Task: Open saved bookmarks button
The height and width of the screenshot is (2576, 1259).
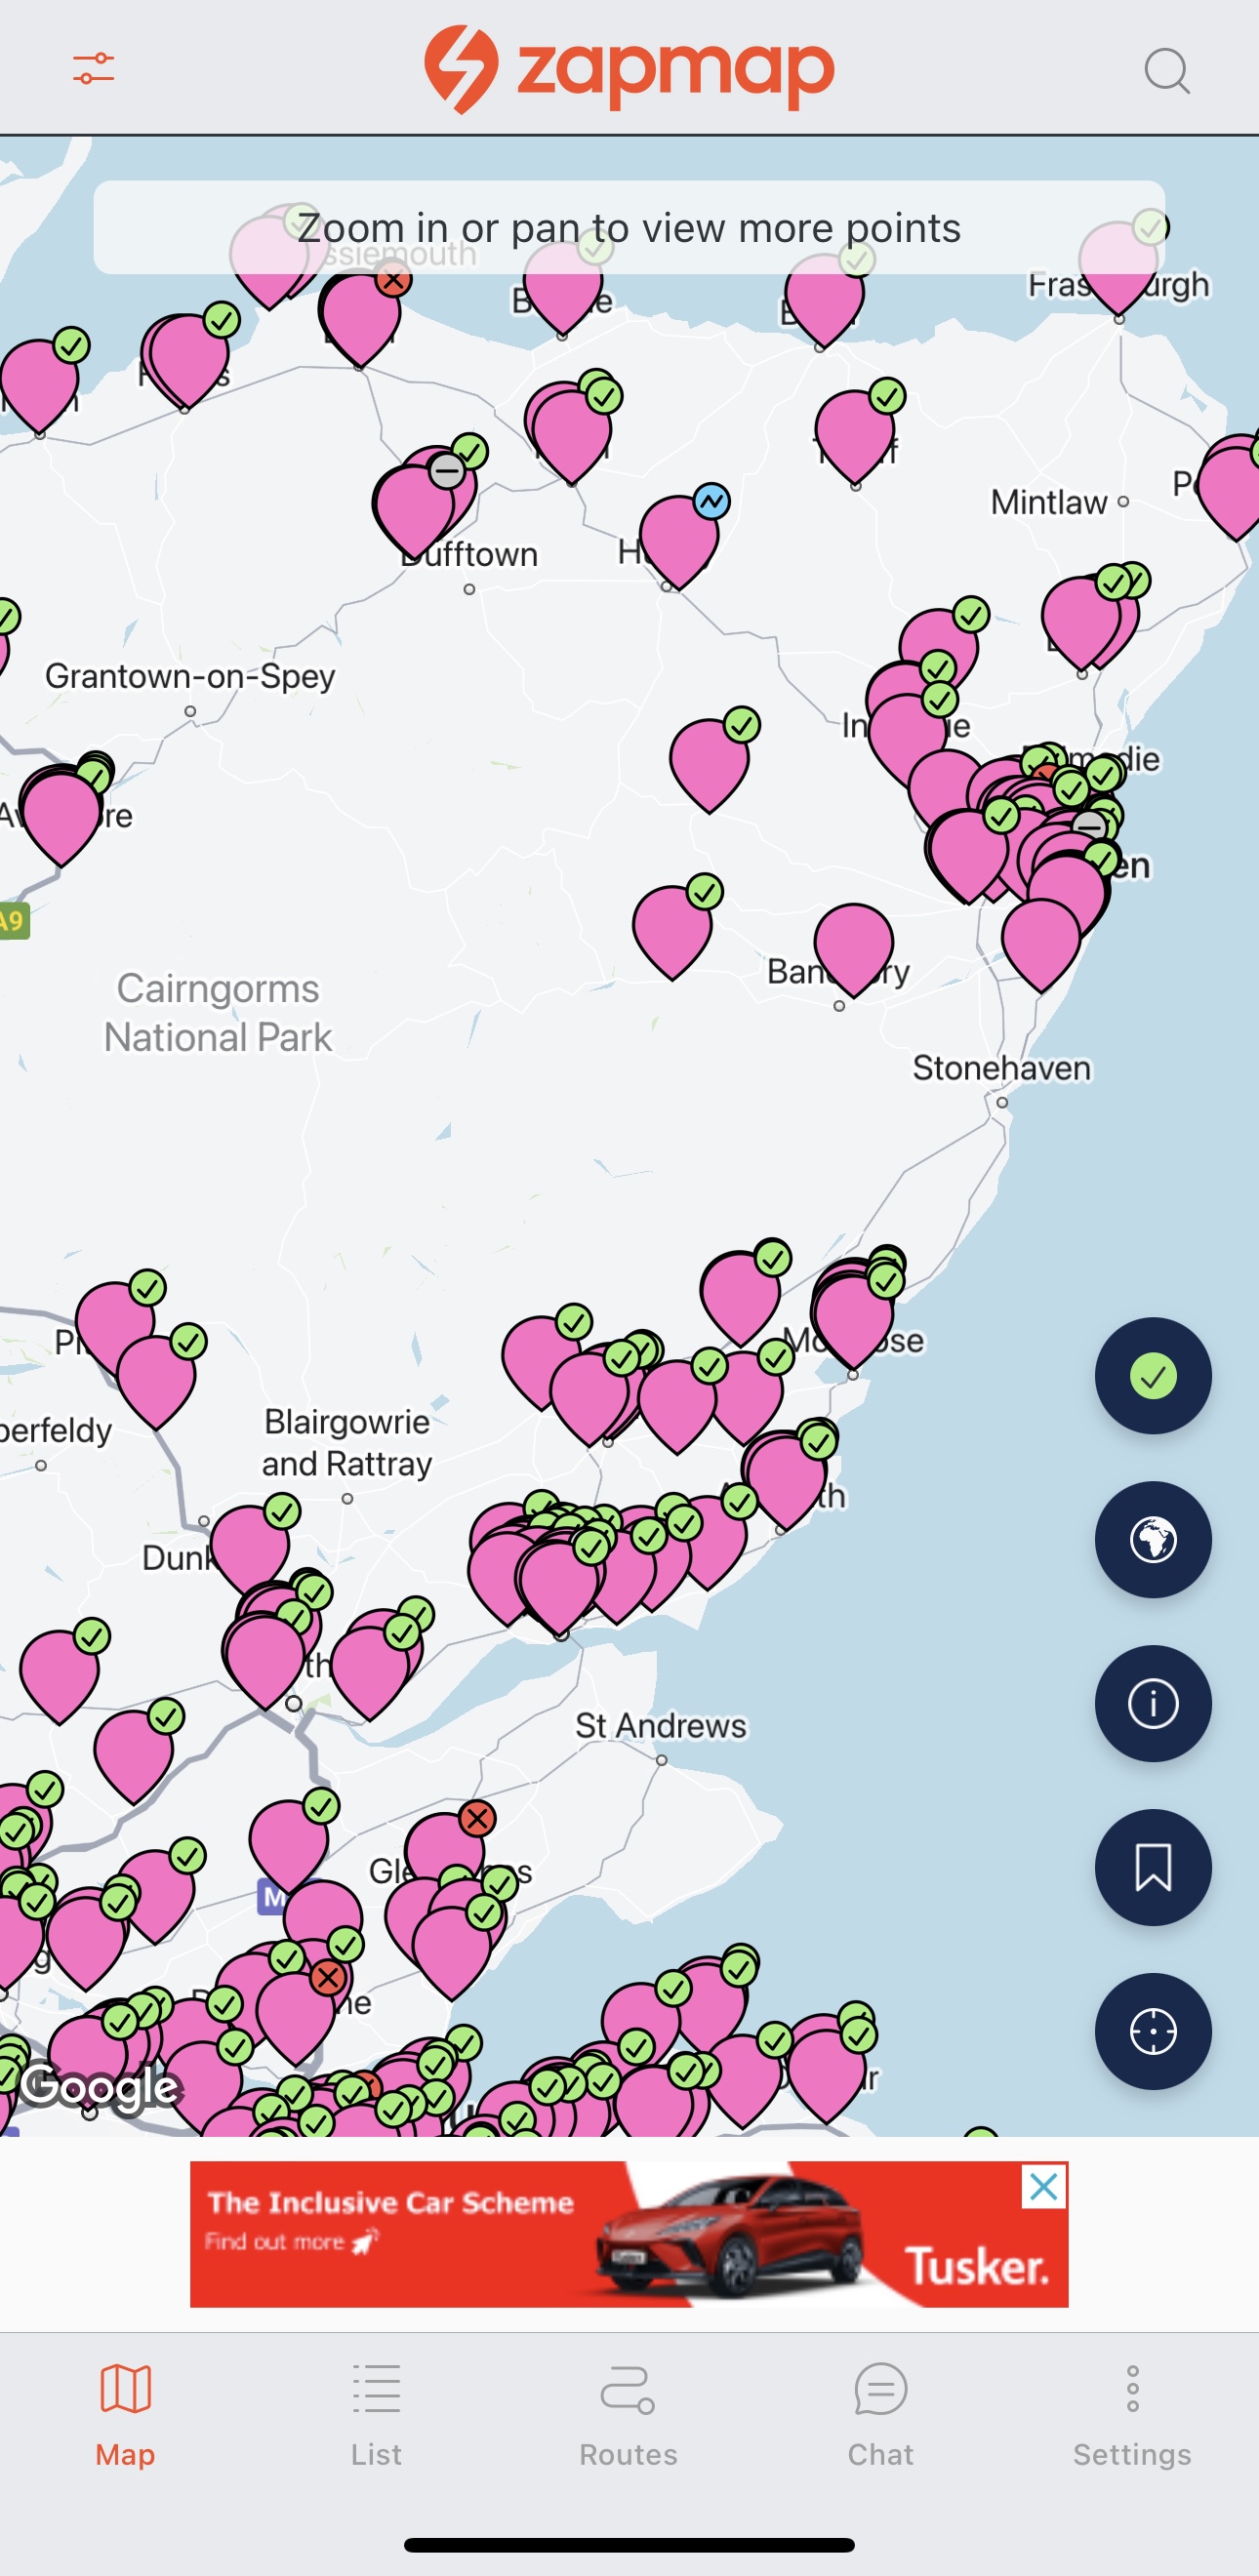Action: point(1153,1868)
